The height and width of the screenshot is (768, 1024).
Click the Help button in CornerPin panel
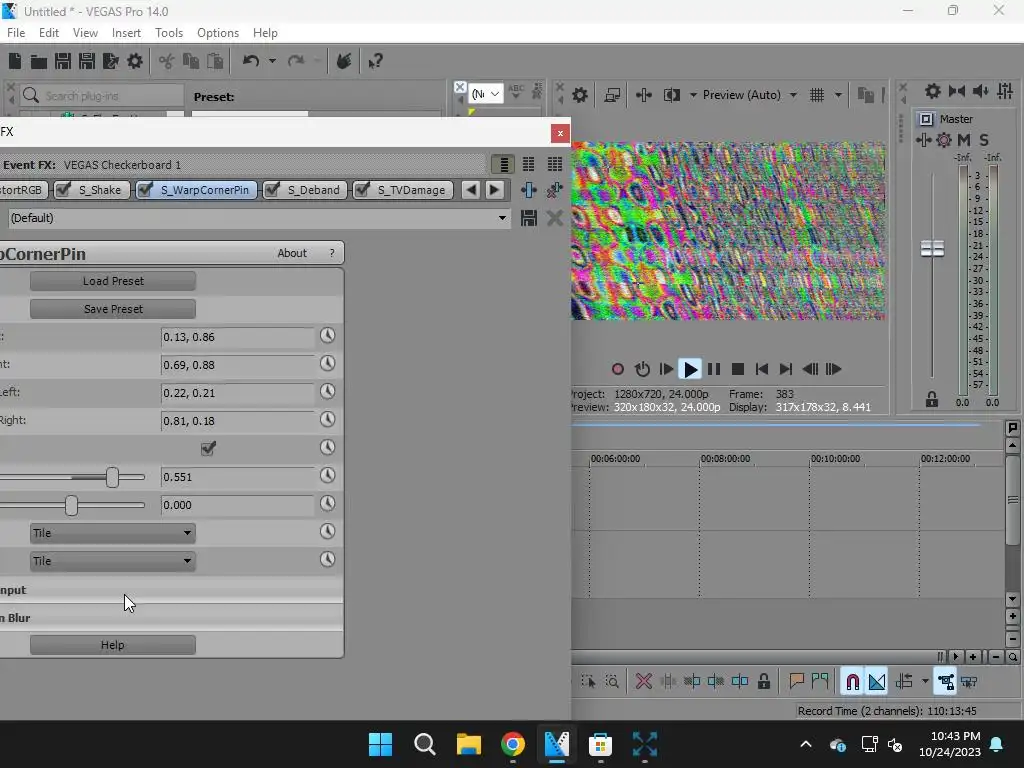pyautogui.click(x=112, y=645)
